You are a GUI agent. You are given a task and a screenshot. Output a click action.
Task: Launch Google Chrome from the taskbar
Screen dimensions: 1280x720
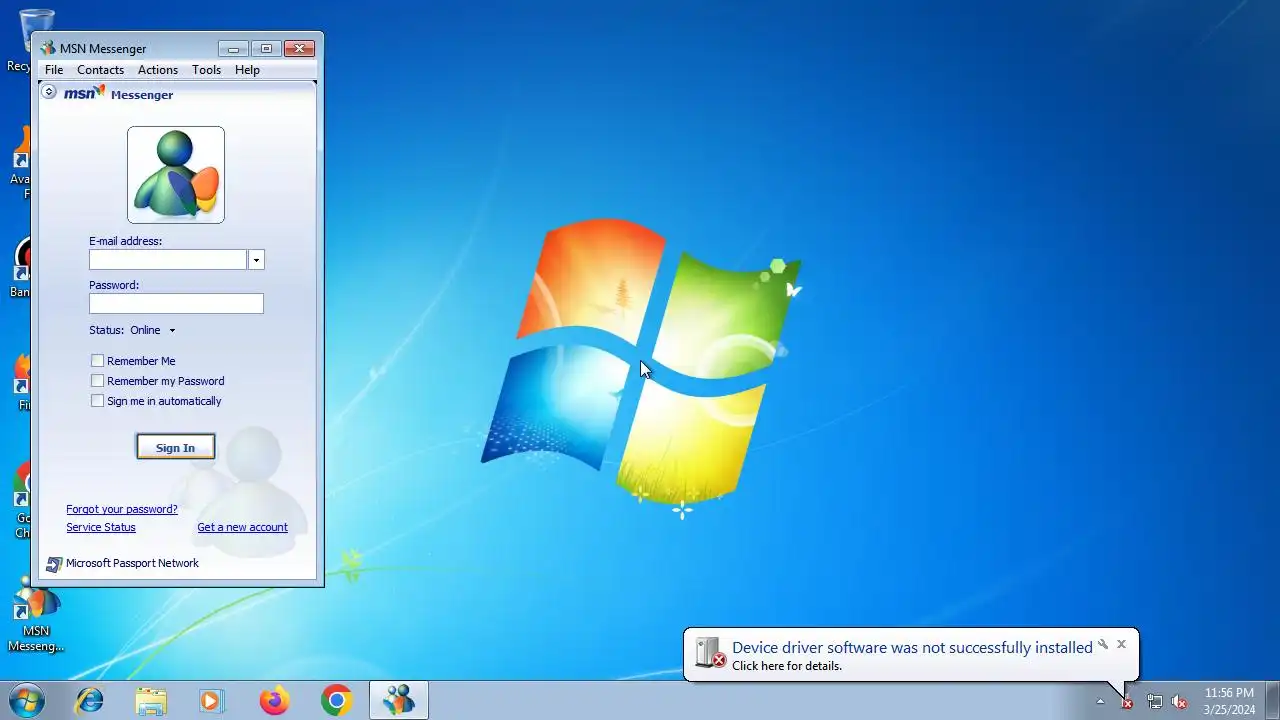337,701
